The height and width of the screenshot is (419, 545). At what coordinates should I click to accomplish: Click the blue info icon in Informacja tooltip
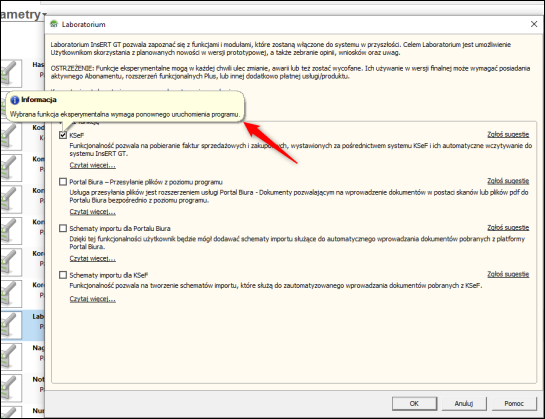(15, 100)
